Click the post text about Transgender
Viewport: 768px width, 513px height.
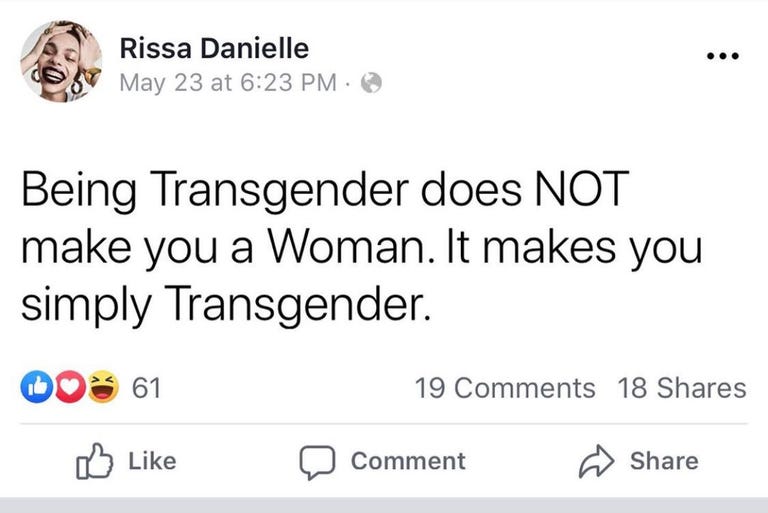pos(361,247)
